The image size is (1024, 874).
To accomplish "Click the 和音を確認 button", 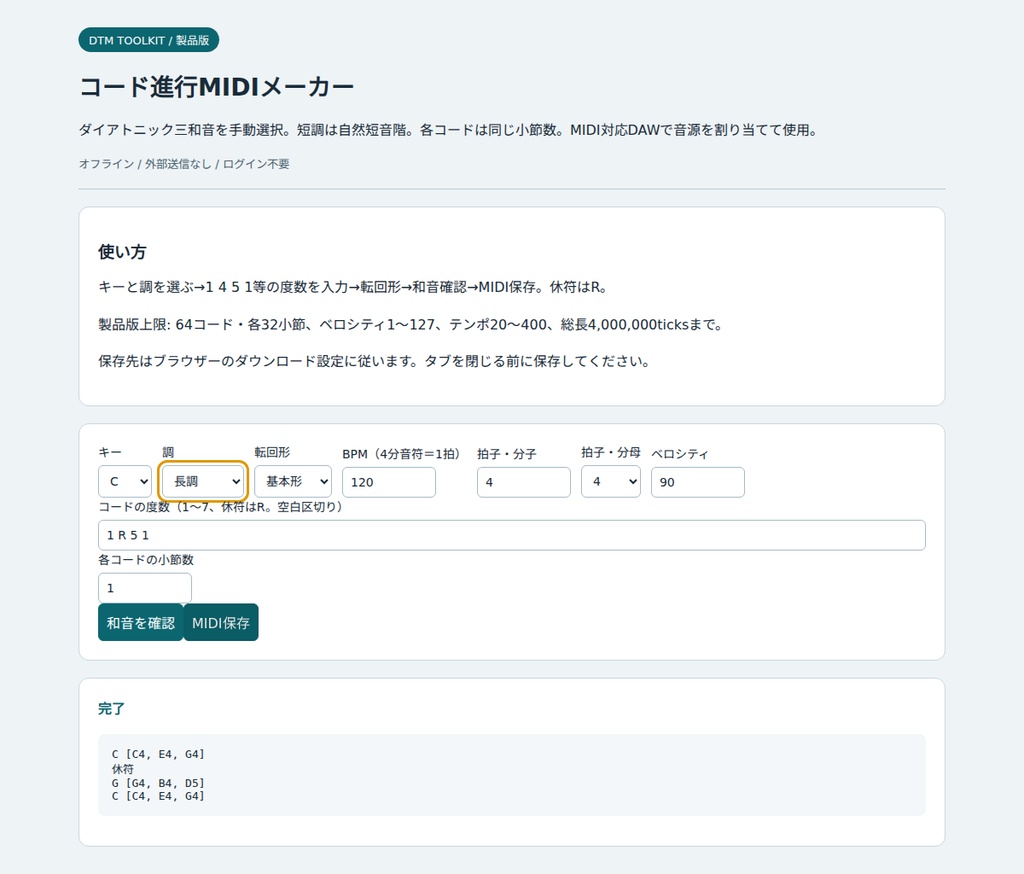I will (140, 623).
